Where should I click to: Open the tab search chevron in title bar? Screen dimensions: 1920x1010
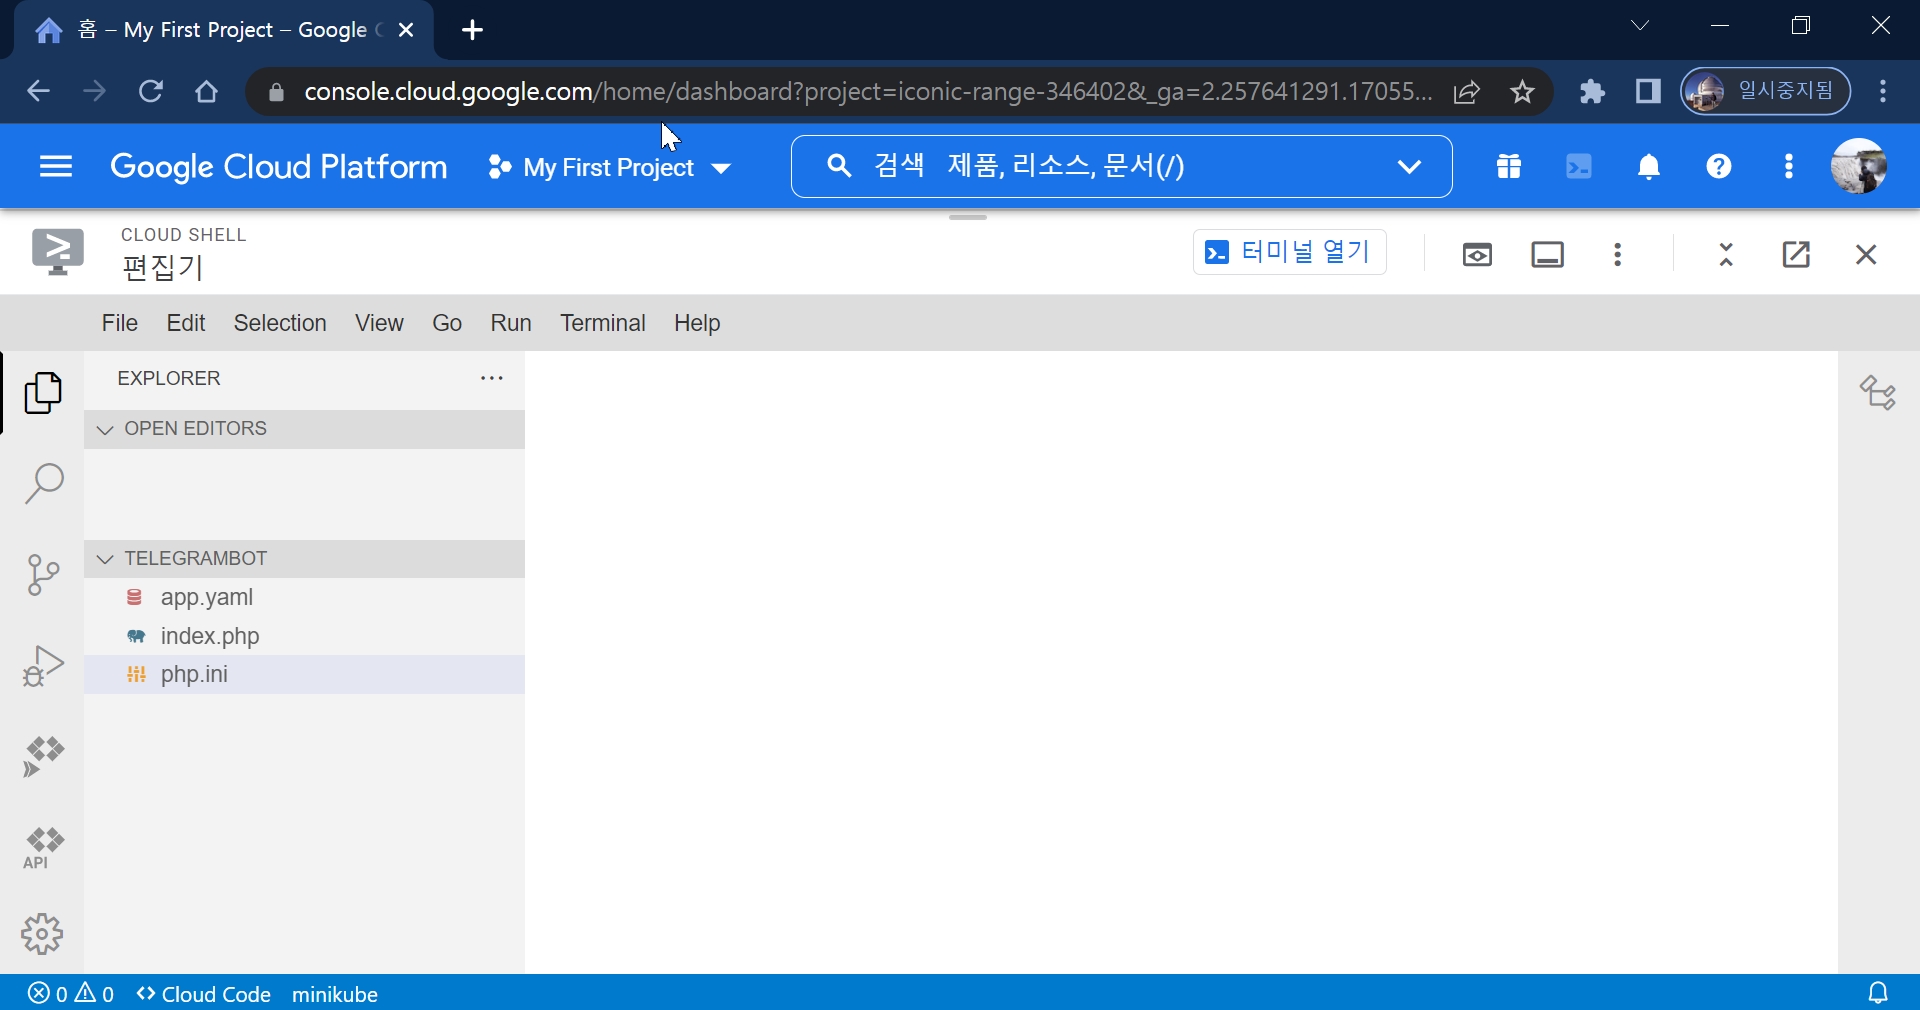pyautogui.click(x=1640, y=26)
